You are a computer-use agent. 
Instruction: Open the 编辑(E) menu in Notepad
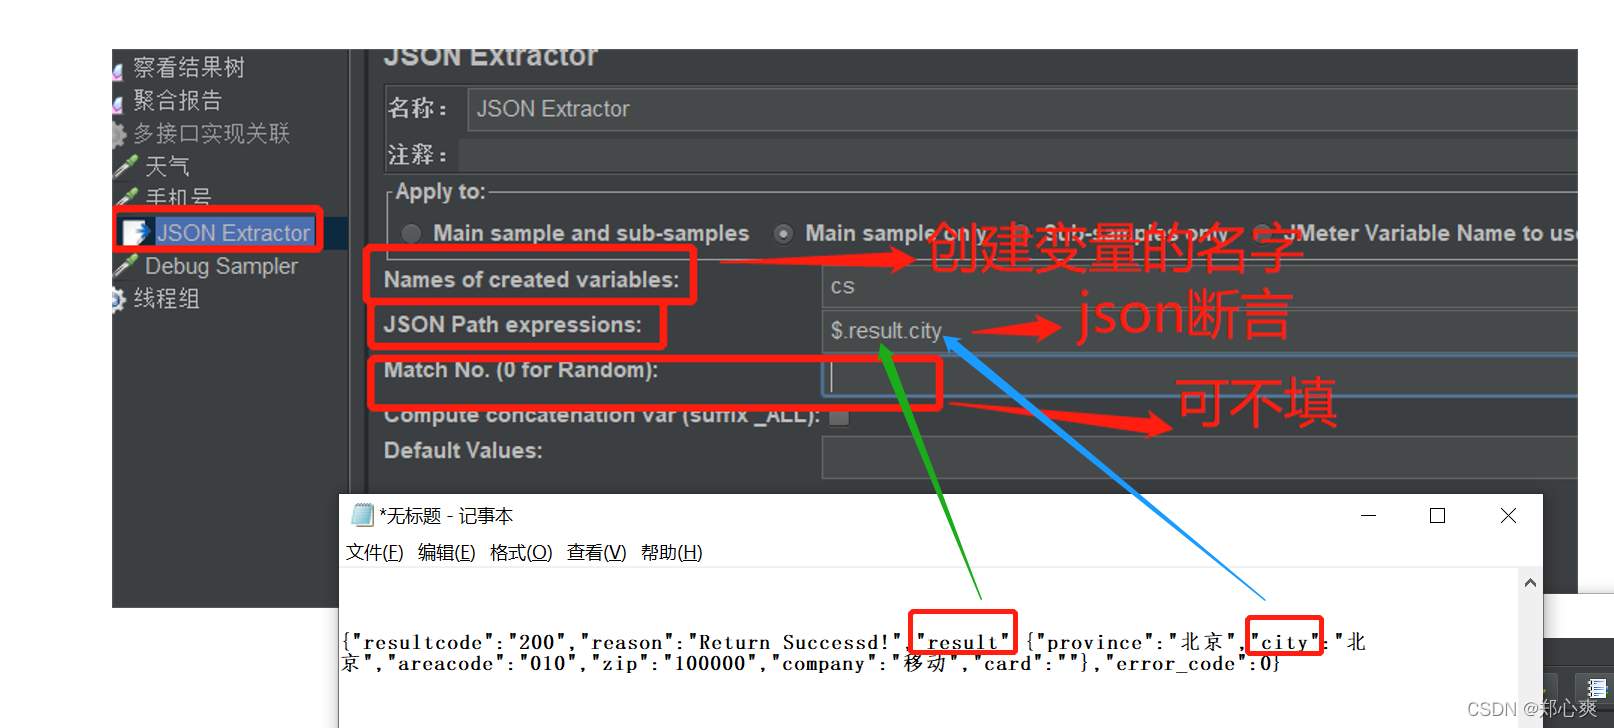[447, 552]
